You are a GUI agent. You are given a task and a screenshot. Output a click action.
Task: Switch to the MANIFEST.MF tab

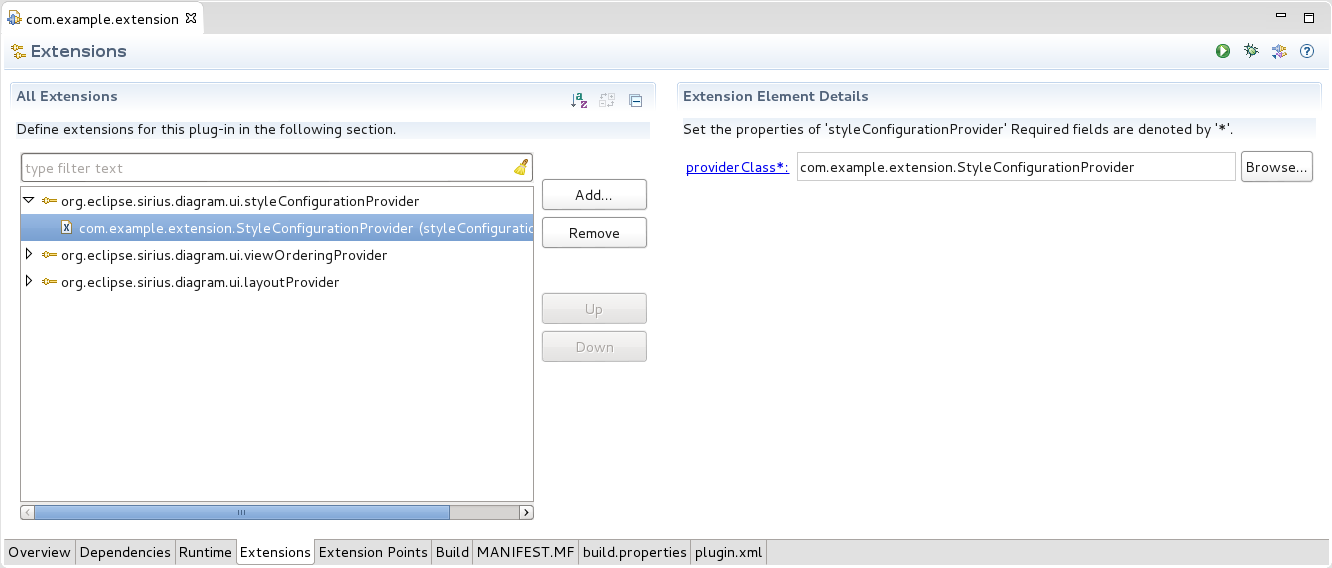tap(526, 552)
